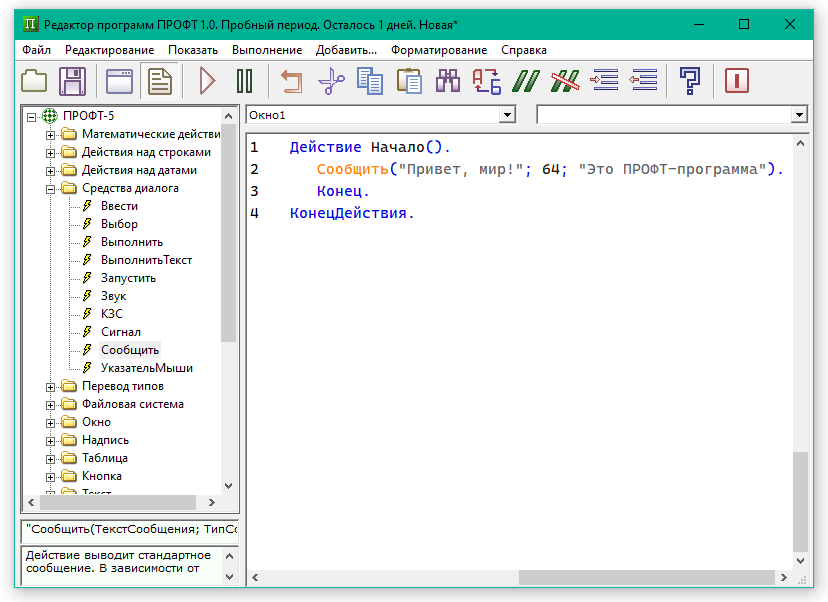Viewport: 828px width, 602px height.
Task: Select the КЗС tree item
Action: coord(111,314)
